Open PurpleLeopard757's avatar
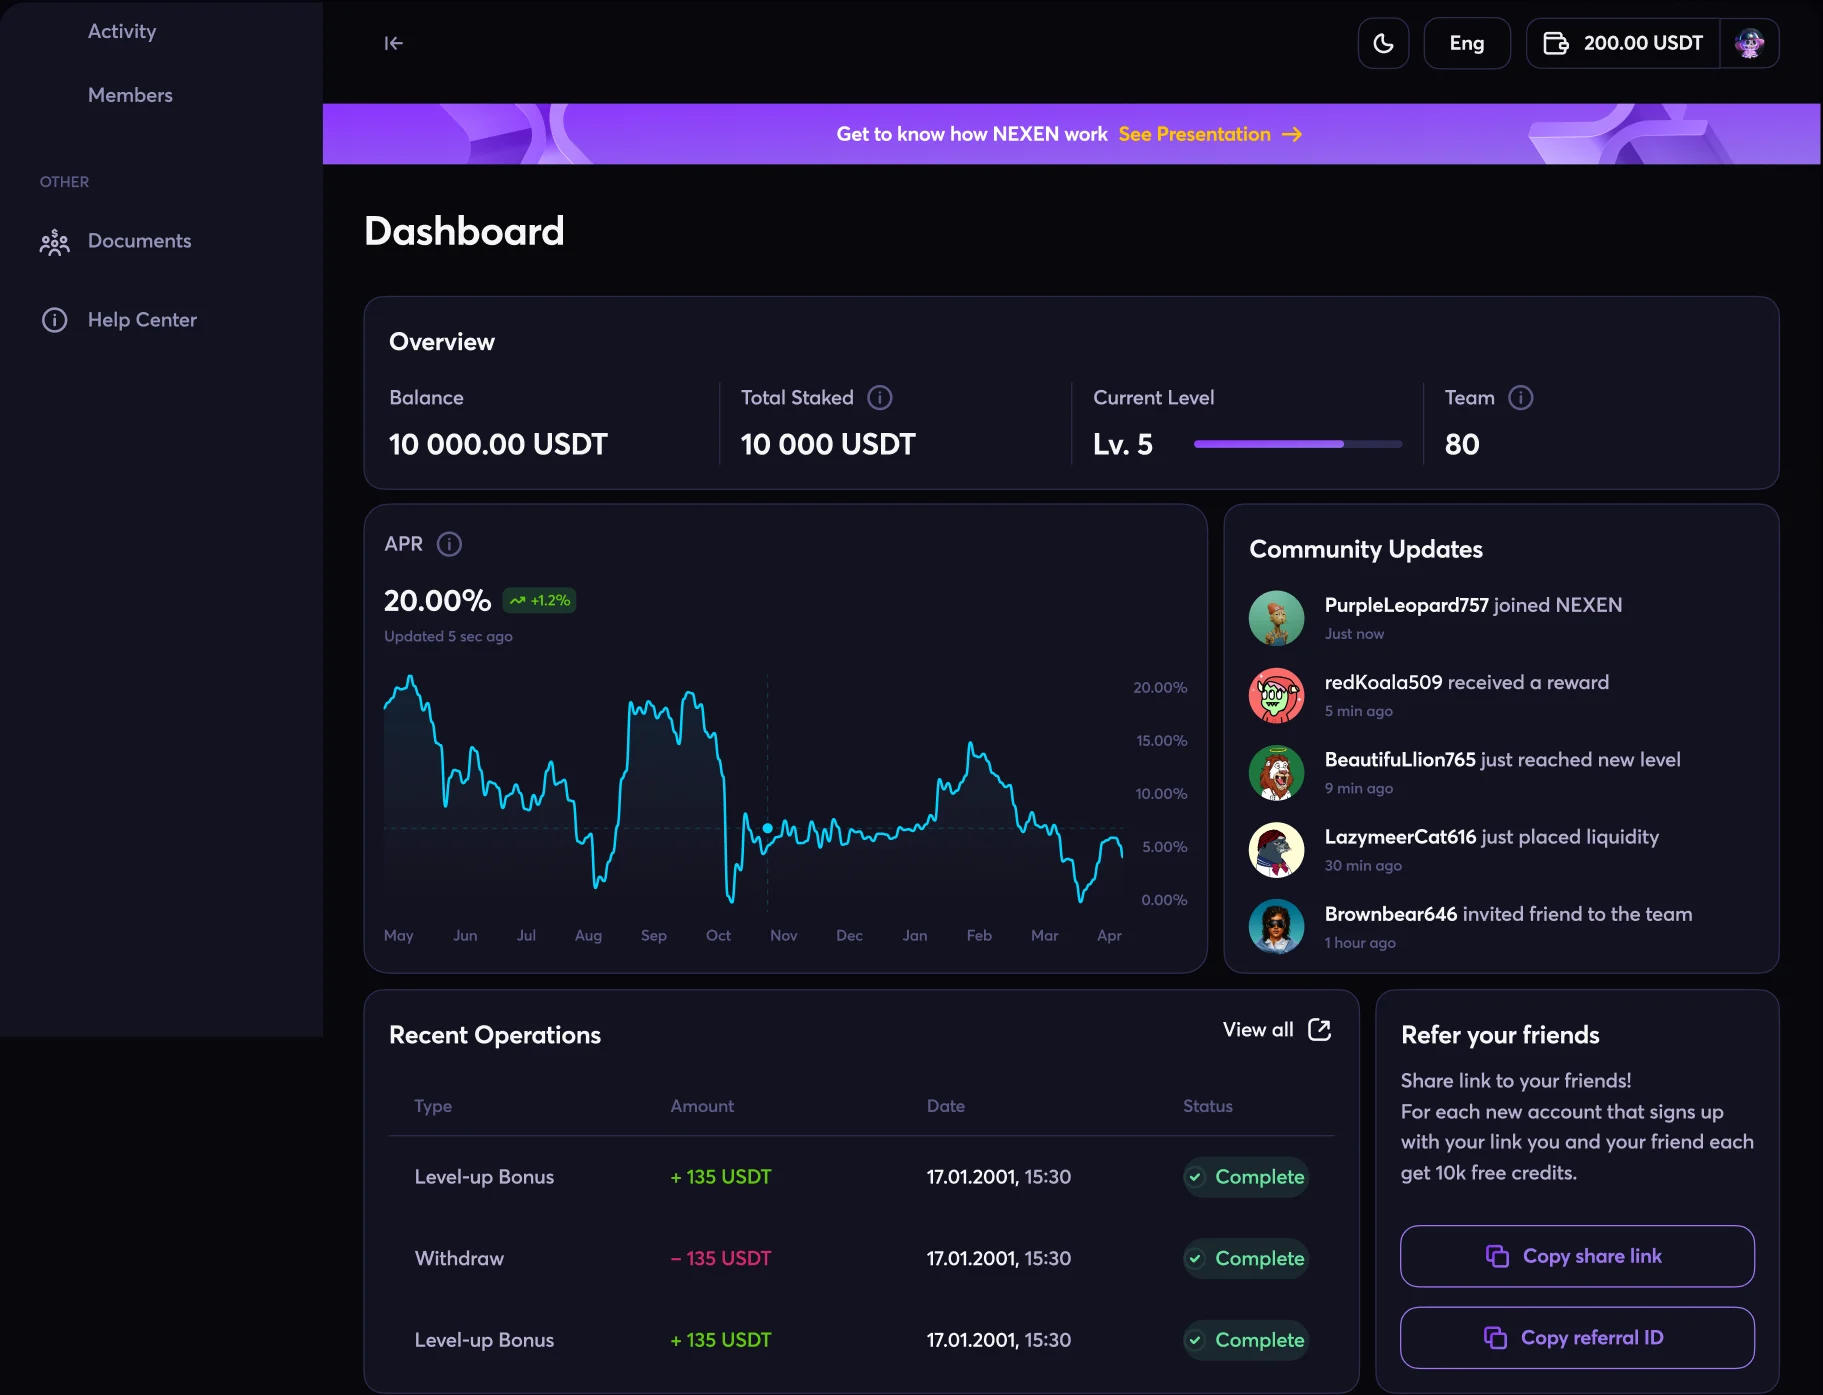The image size is (1823, 1395). pyautogui.click(x=1276, y=618)
